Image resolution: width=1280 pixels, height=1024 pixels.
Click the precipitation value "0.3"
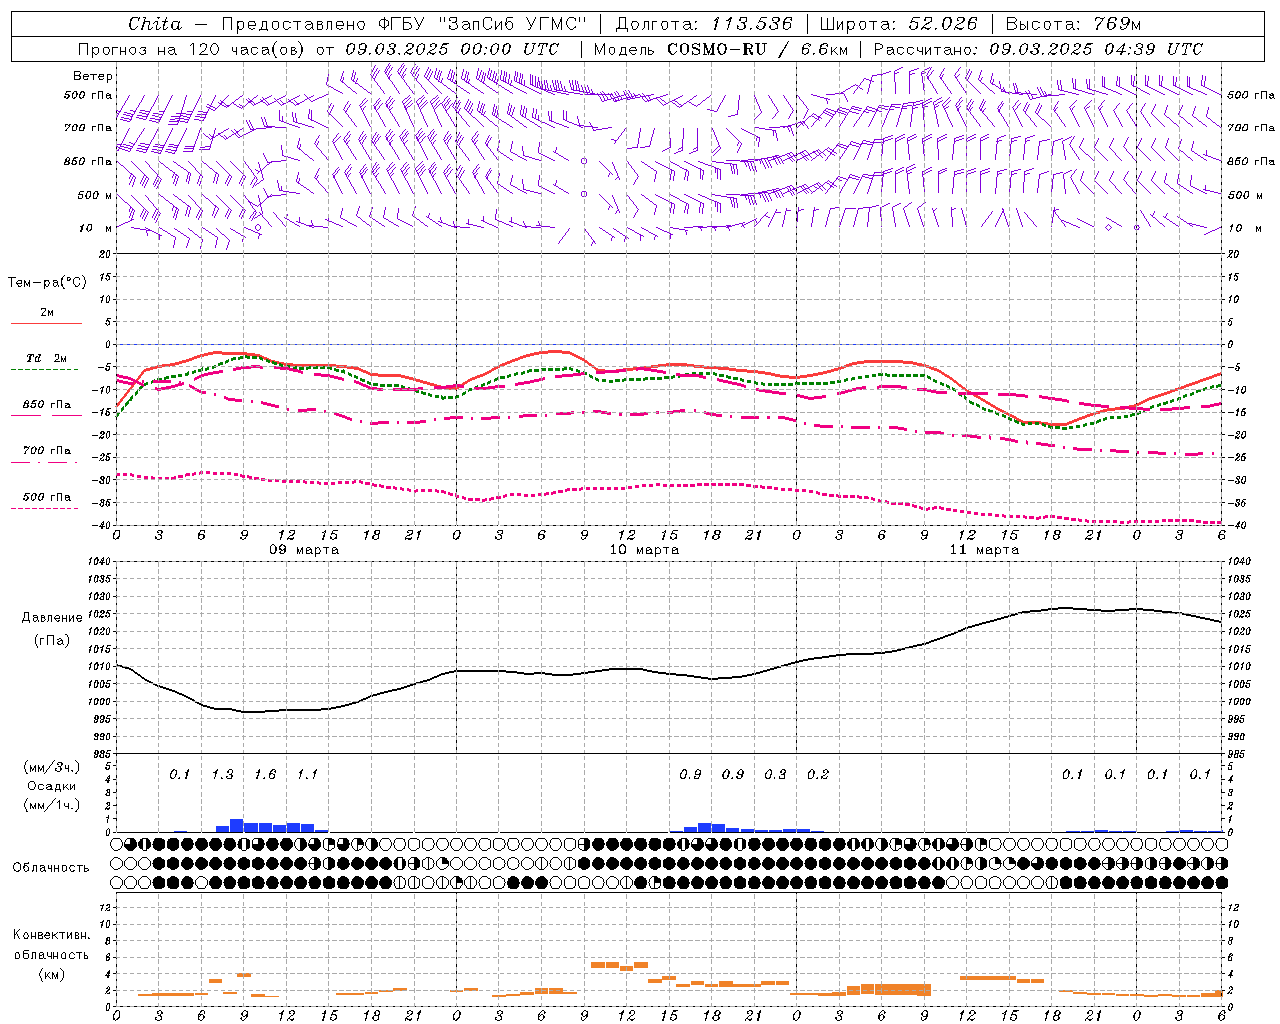[775, 775]
